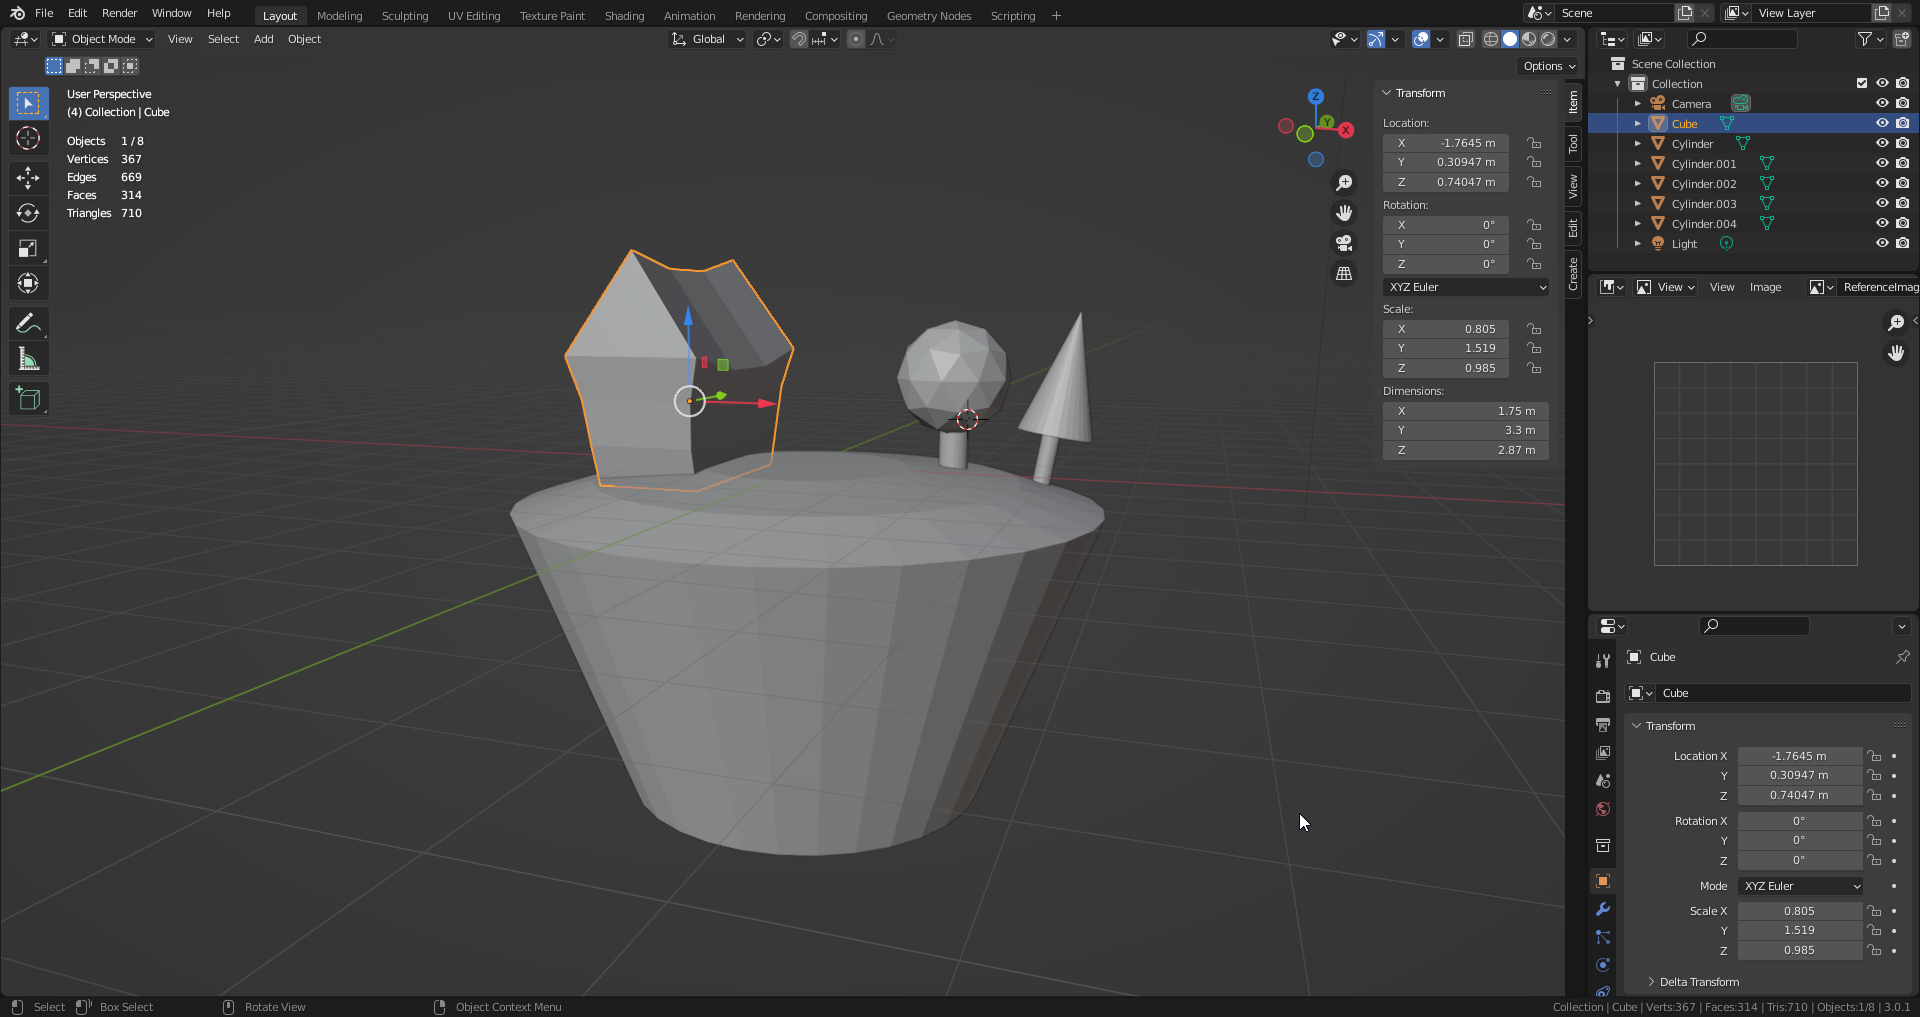Viewport: 1920px width, 1017px height.
Task: Hide the Cylinder.002 object in viewport
Action: coord(1881,183)
